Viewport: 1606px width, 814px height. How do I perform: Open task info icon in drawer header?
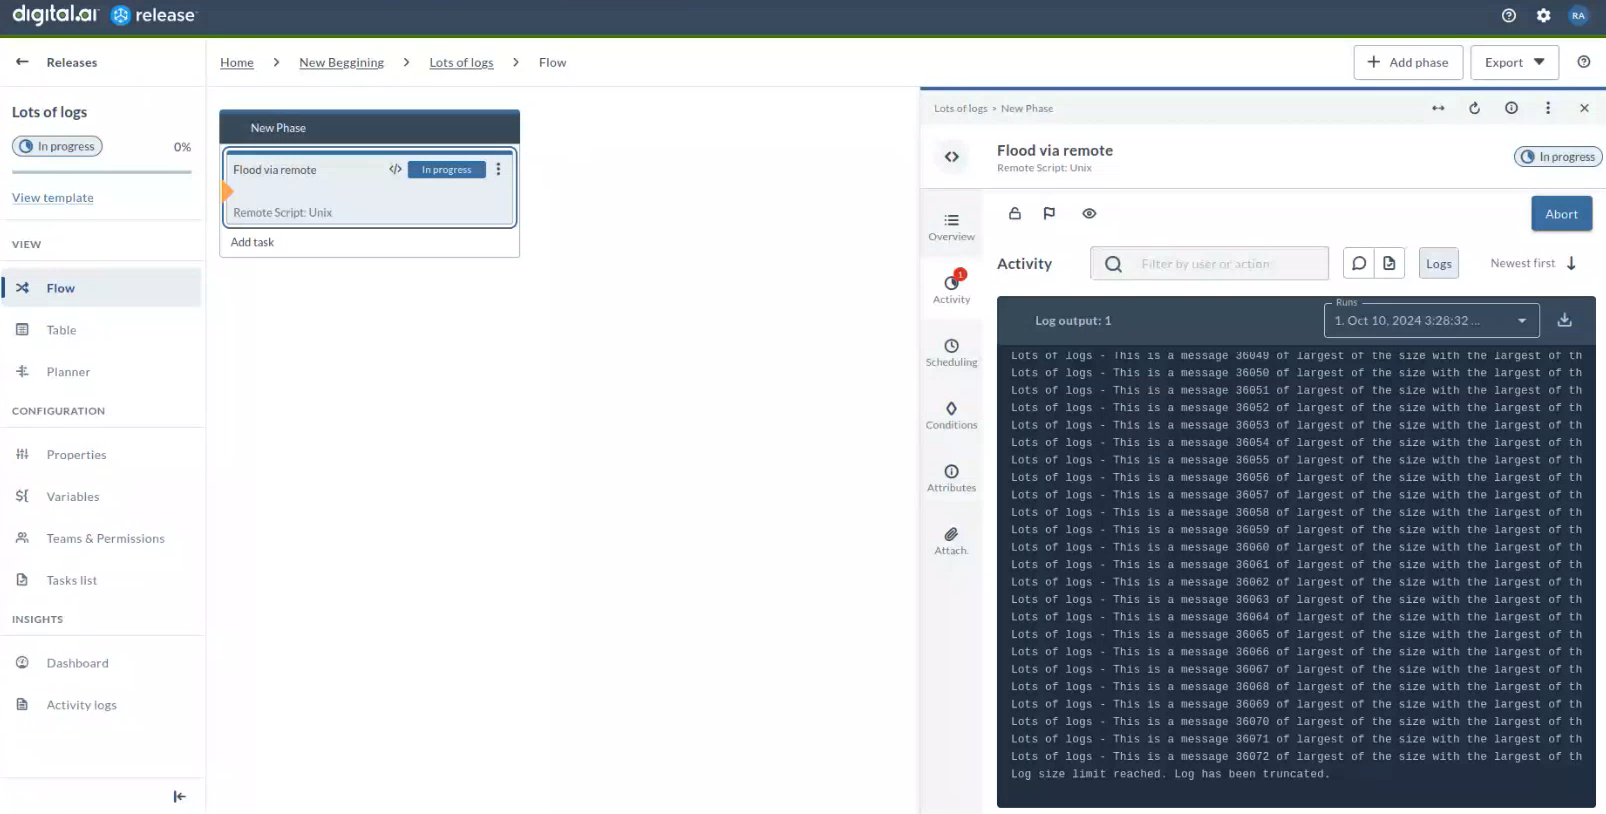click(1511, 108)
